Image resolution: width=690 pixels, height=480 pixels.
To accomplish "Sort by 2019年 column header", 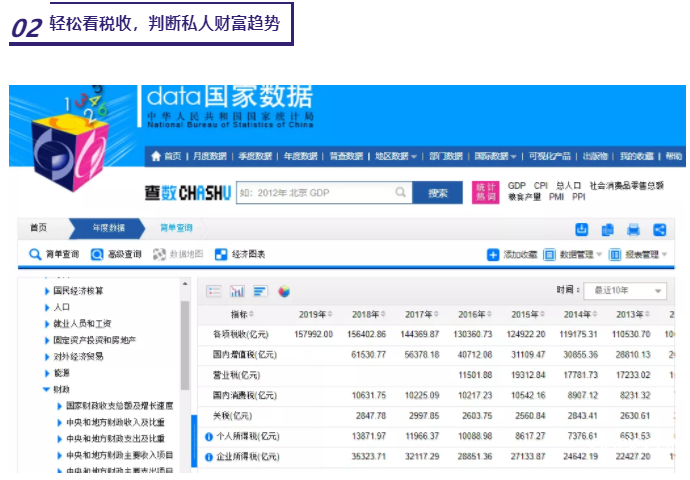I will coord(316,315).
